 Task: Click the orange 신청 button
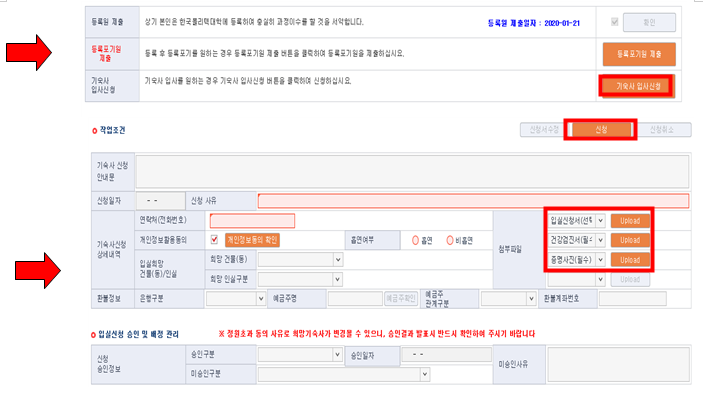[x=601, y=130]
